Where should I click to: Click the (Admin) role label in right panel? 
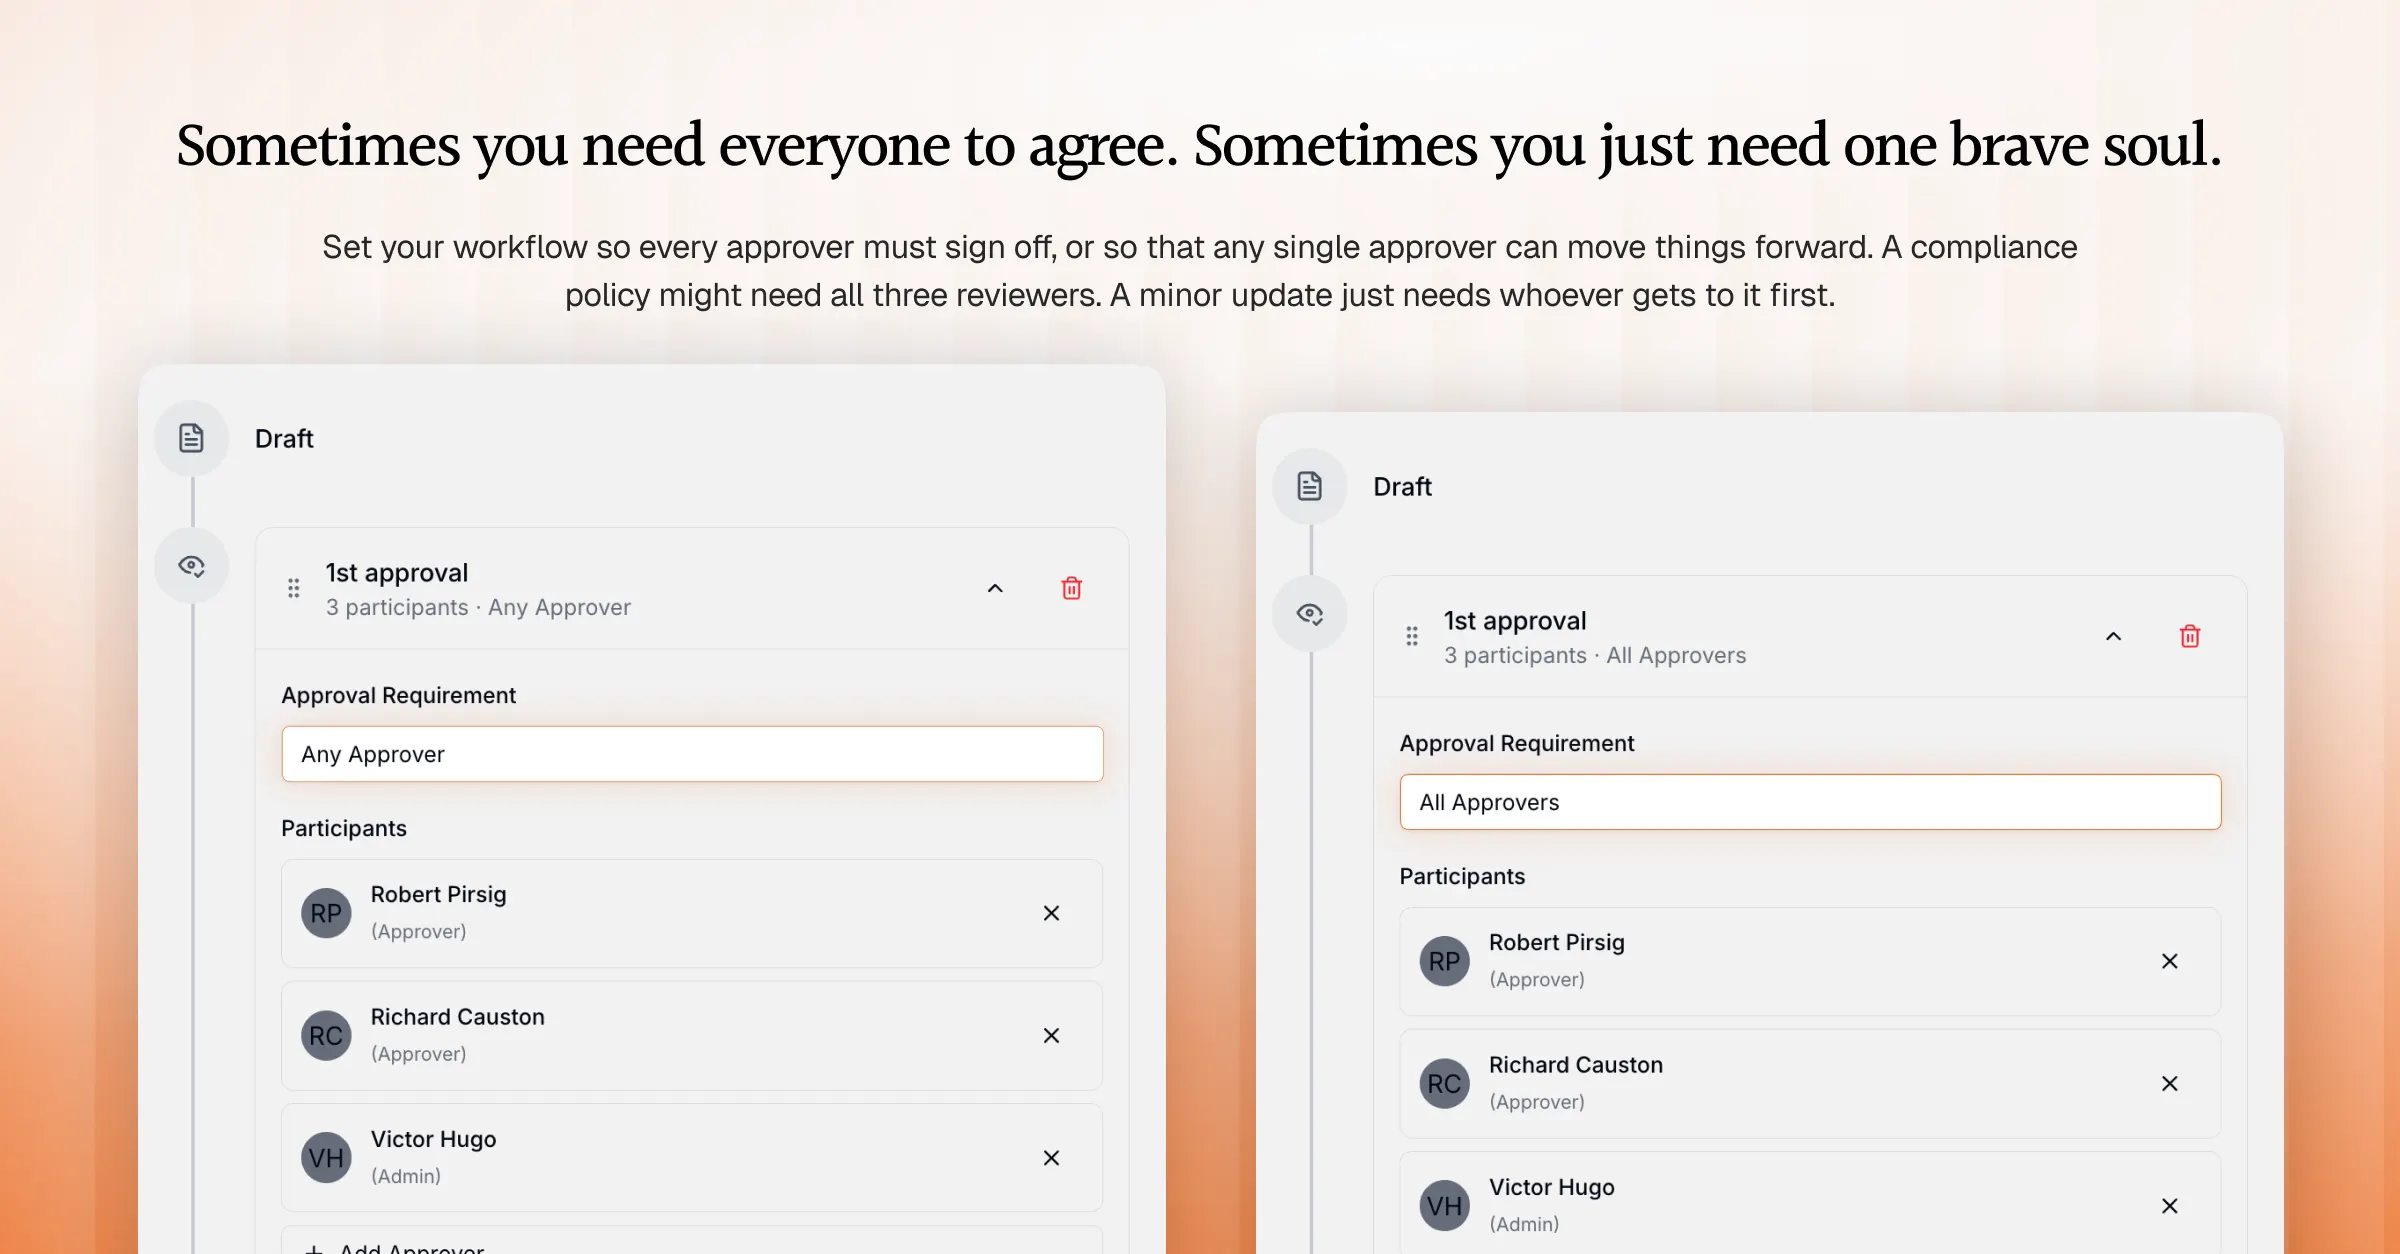click(1524, 1224)
